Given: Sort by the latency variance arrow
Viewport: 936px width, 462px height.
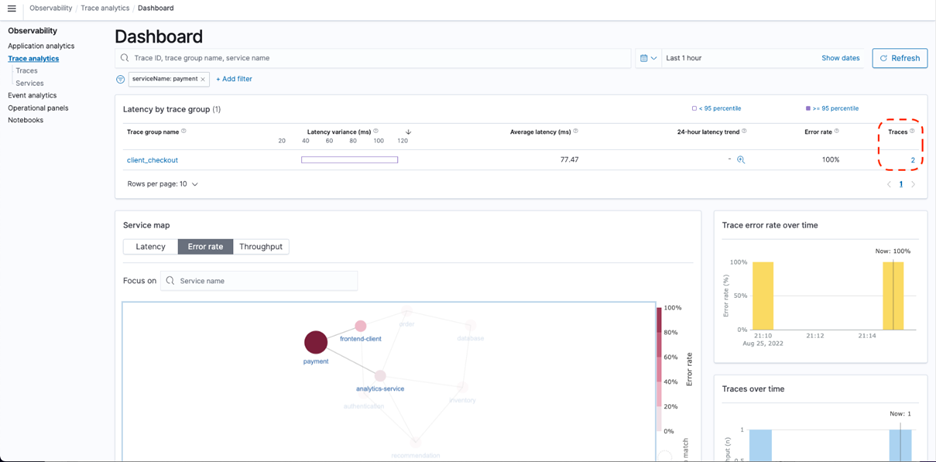Looking at the screenshot, I should (408, 131).
